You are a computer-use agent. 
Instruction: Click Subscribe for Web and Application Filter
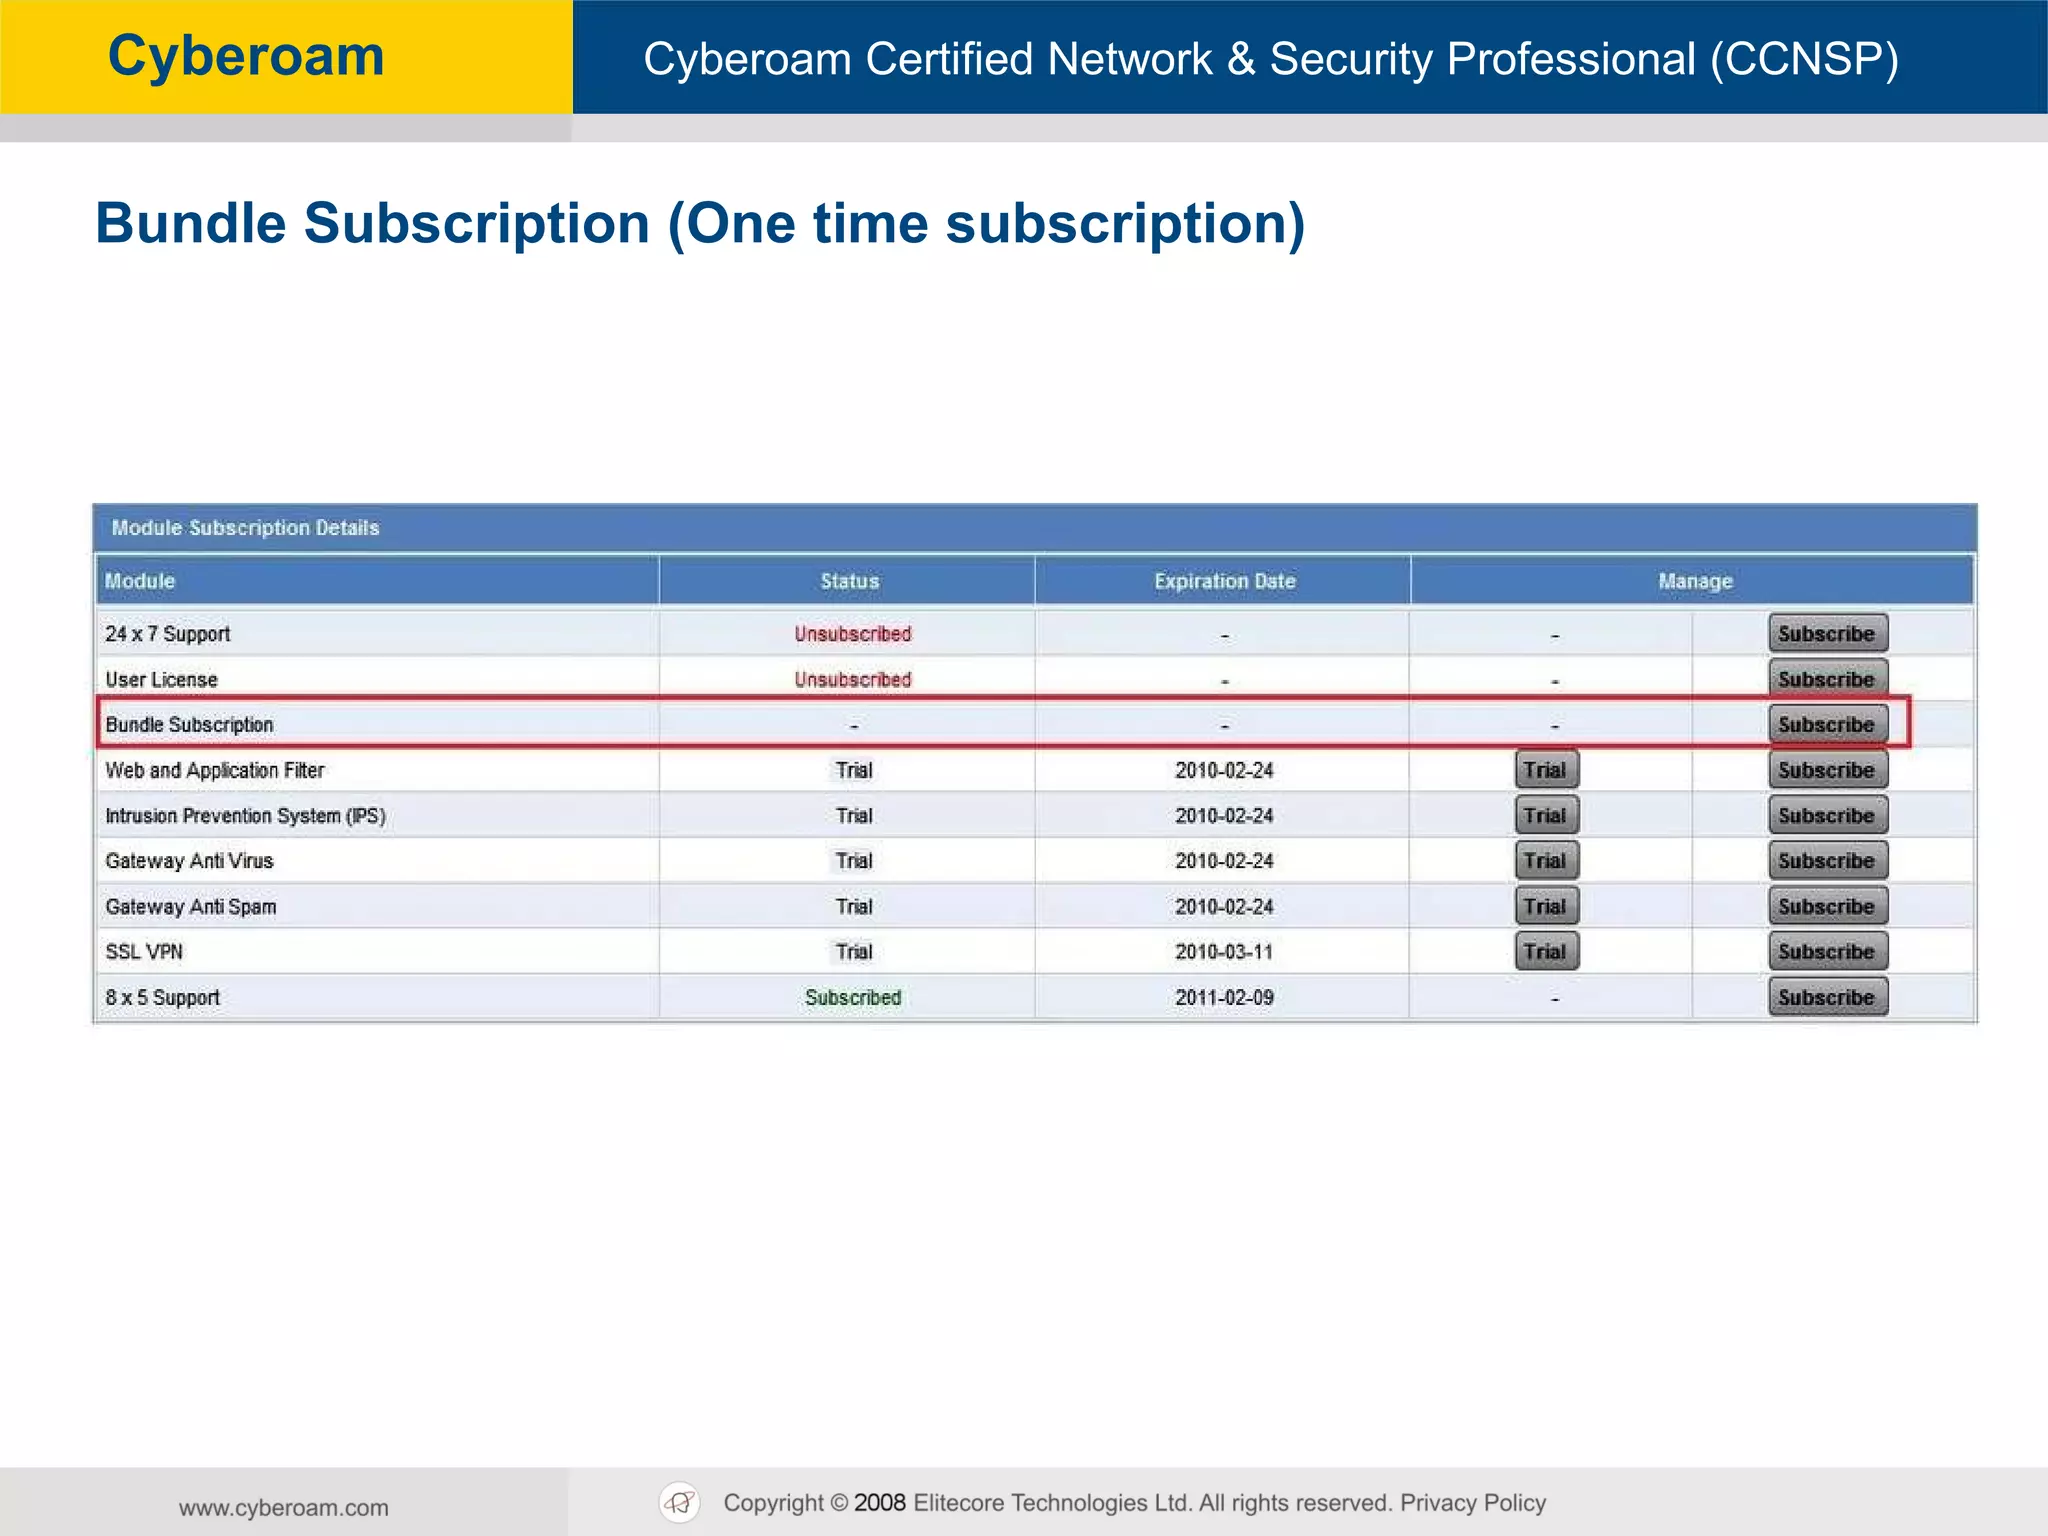click(x=1827, y=770)
